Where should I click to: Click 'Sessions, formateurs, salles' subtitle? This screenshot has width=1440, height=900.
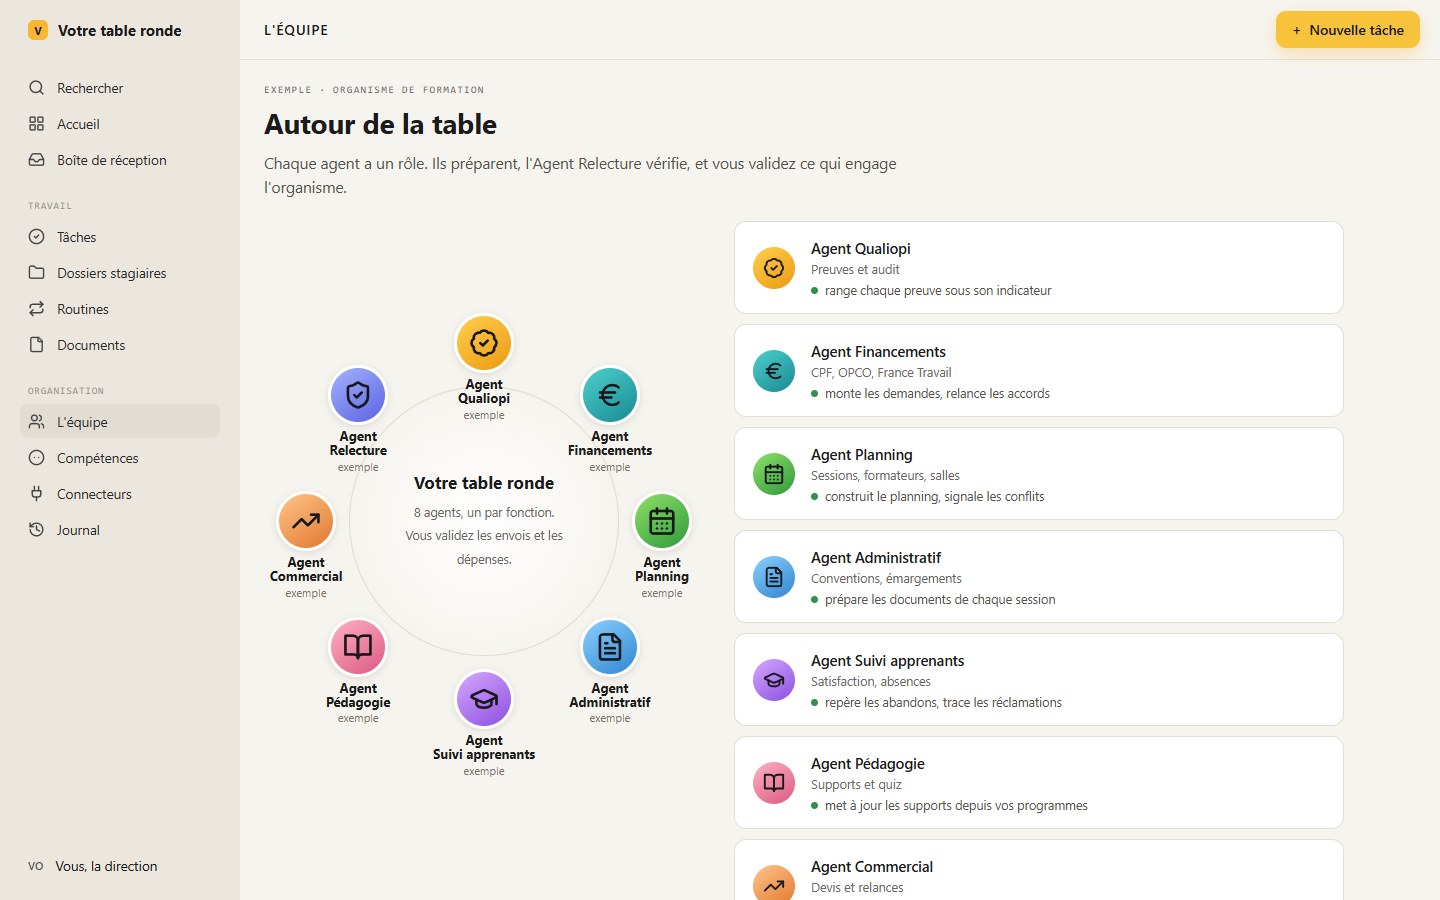(x=885, y=476)
